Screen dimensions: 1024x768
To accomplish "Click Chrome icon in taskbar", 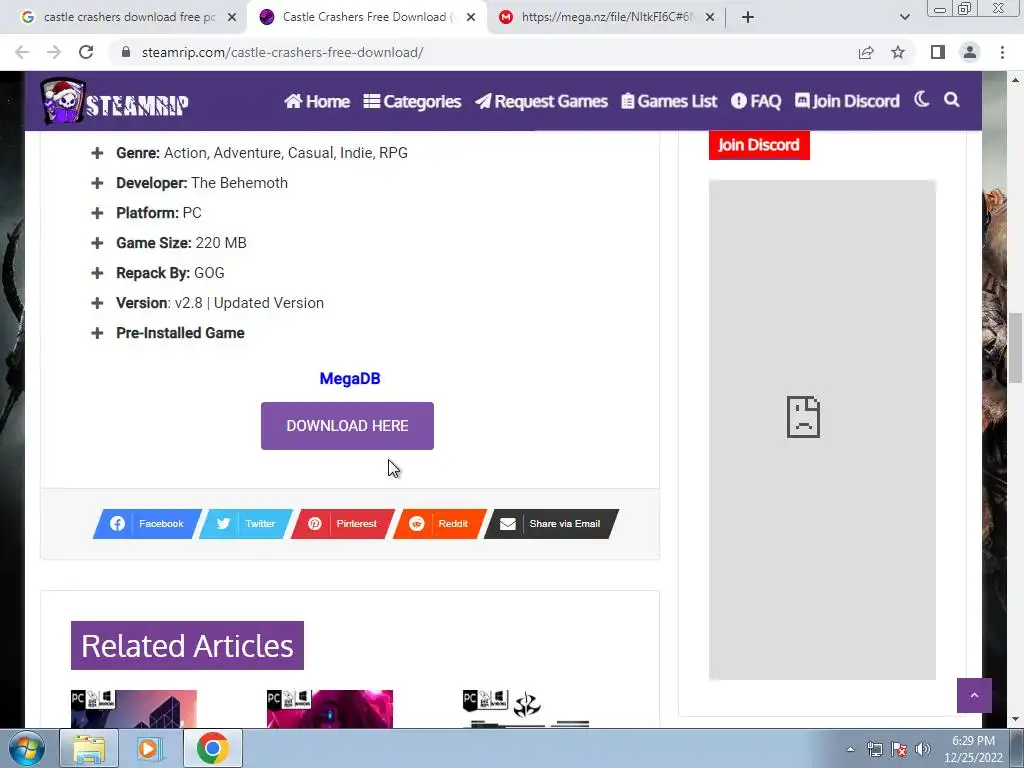I will [x=212, y=749].
